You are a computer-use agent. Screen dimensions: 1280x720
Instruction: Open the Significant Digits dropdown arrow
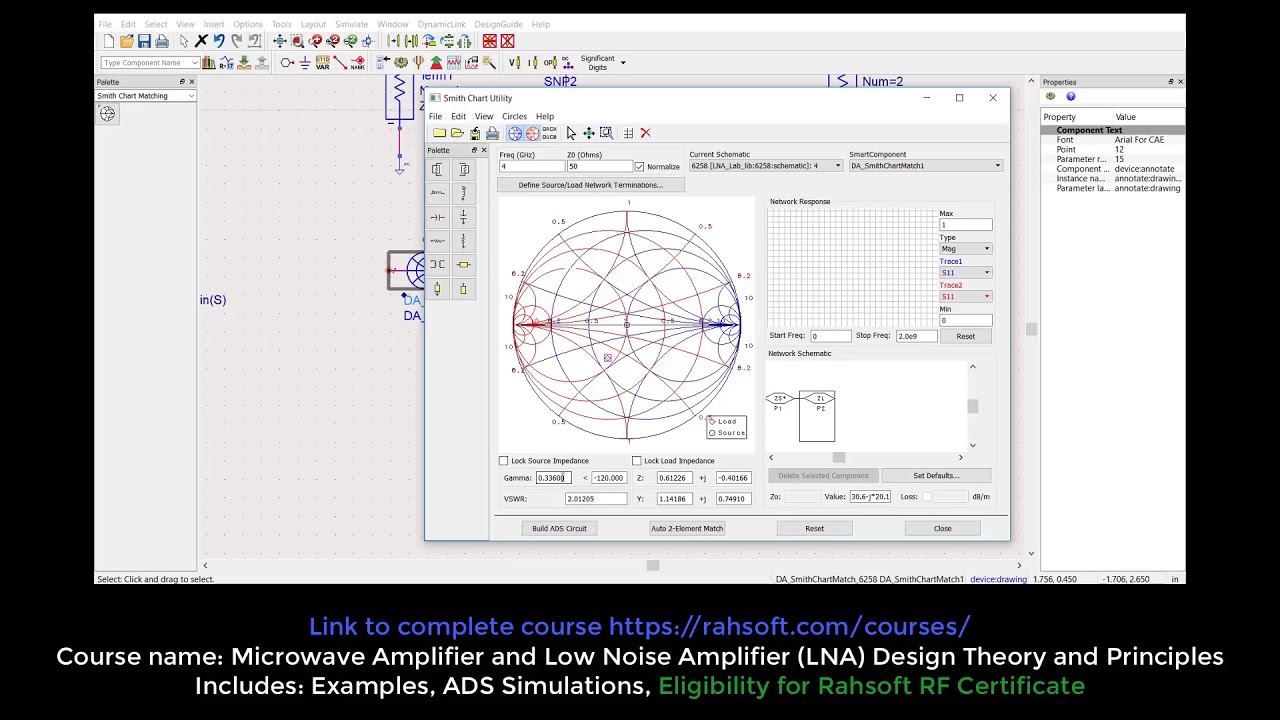click(x=623, y=62)
